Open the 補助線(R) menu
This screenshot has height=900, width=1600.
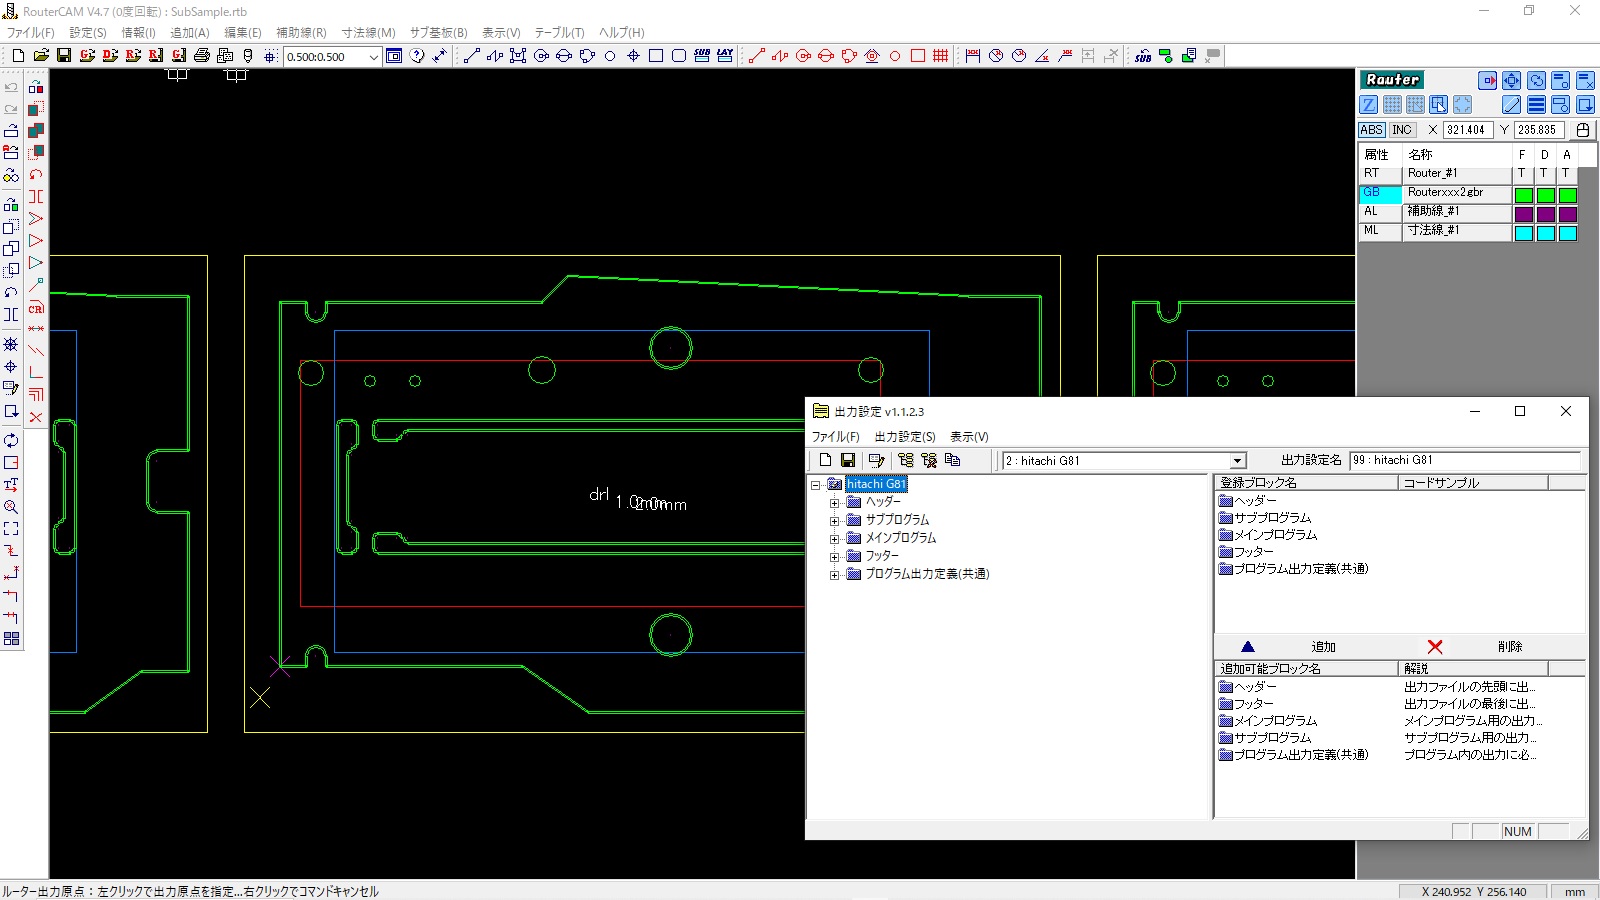point(301,33)
